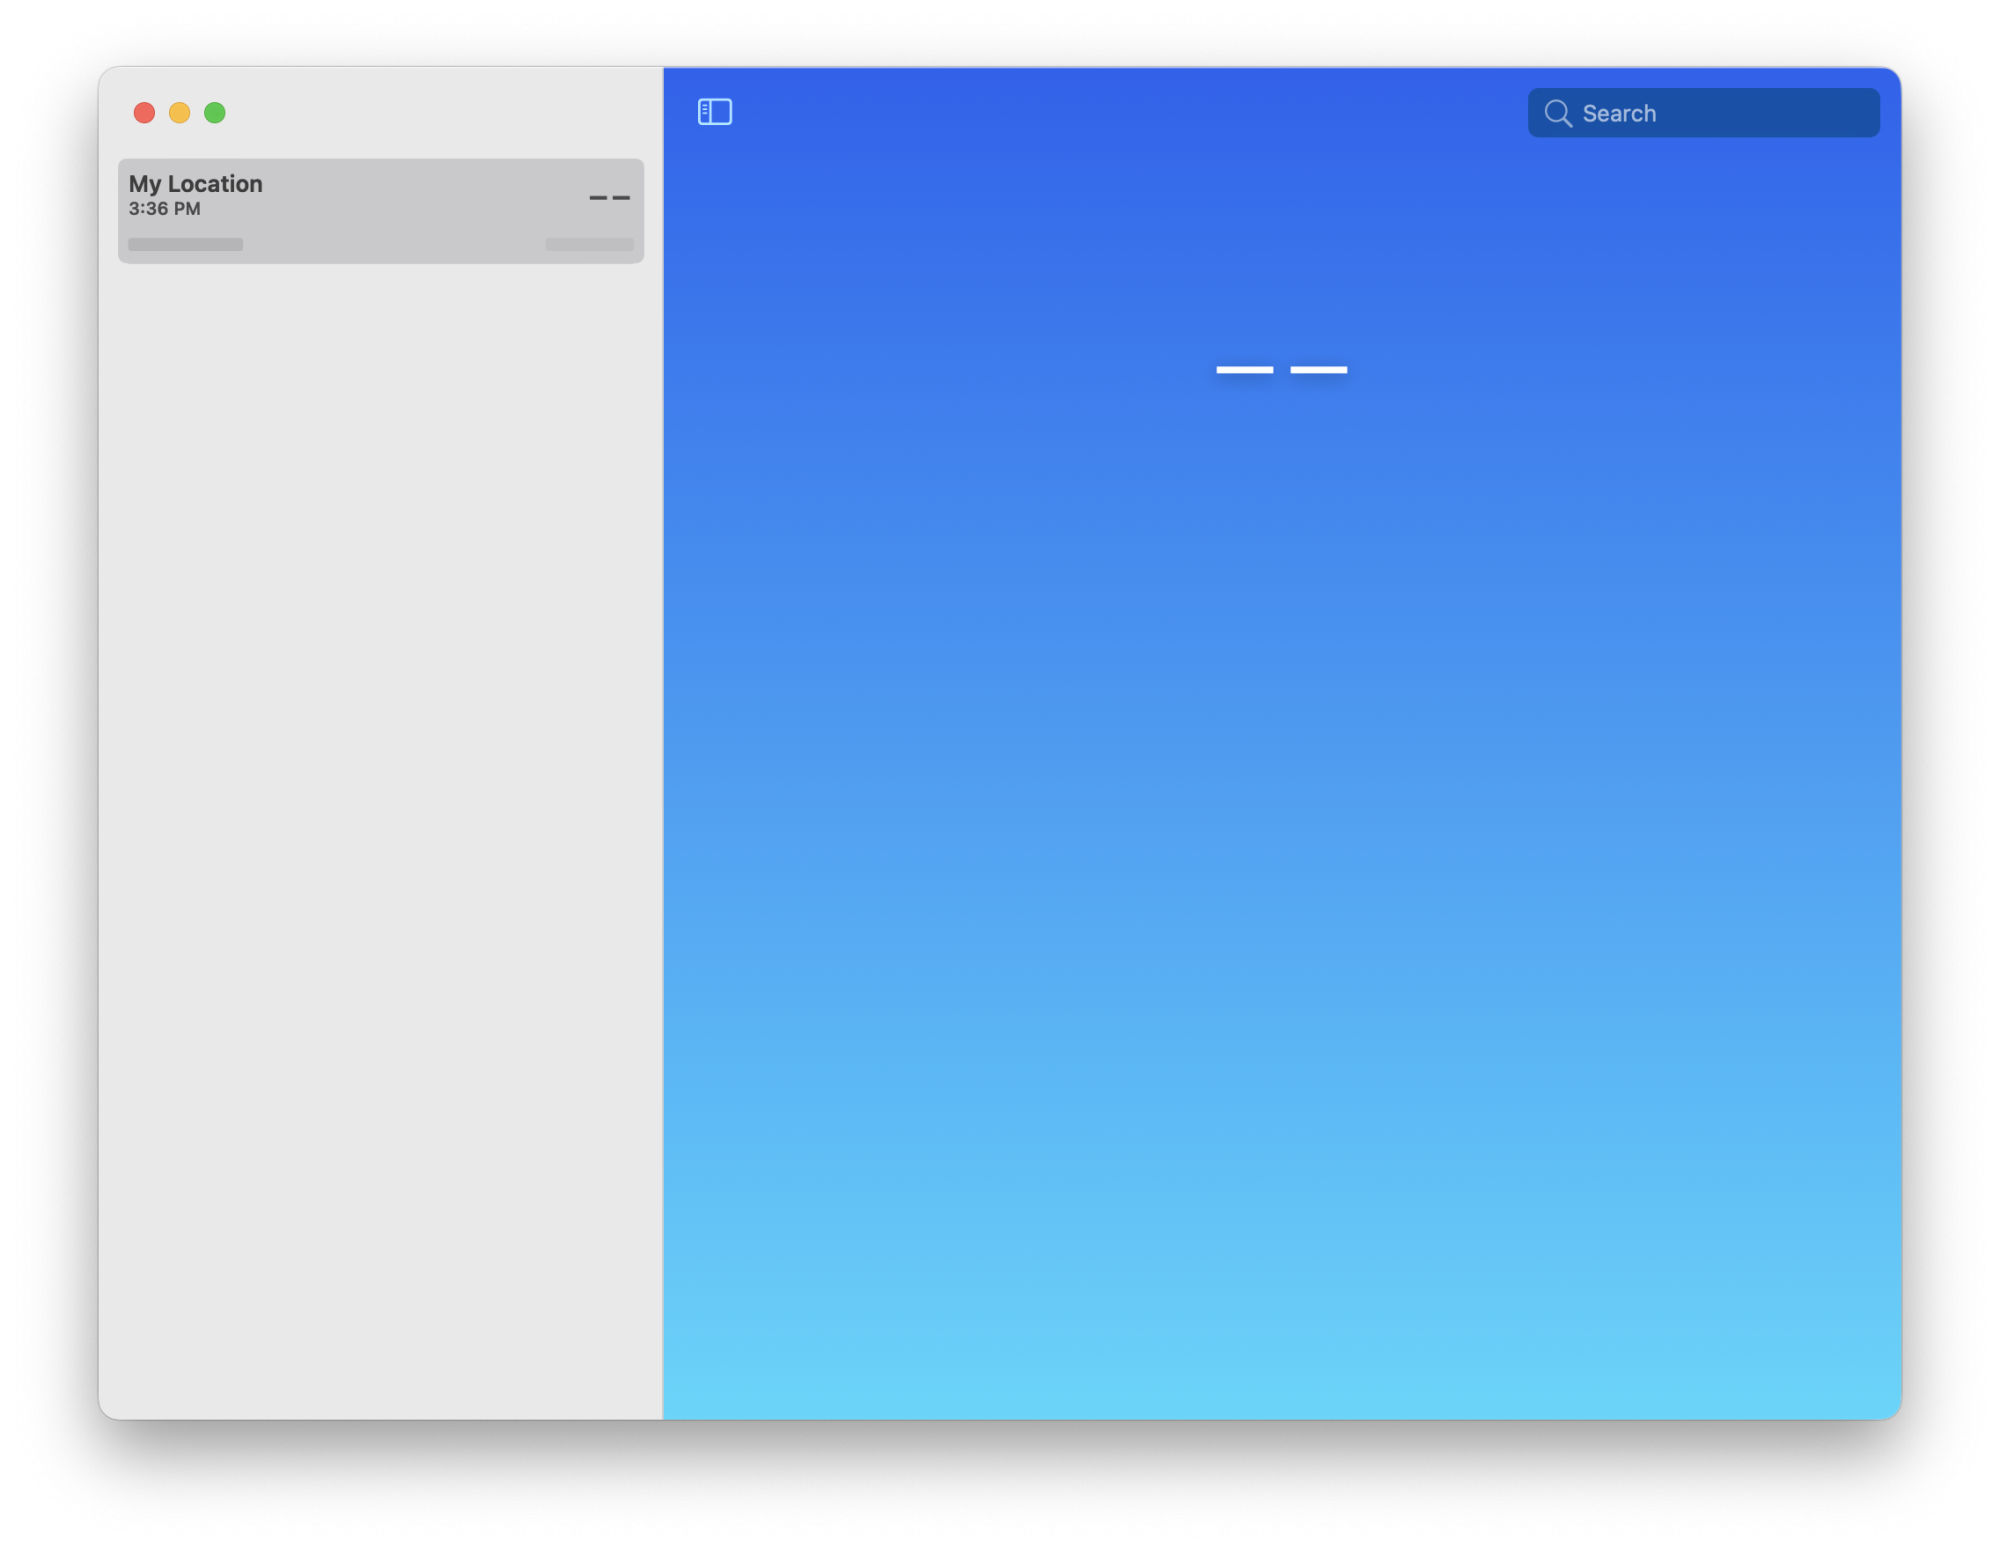Click empty sidebar area below My Location

coord(380,800)
